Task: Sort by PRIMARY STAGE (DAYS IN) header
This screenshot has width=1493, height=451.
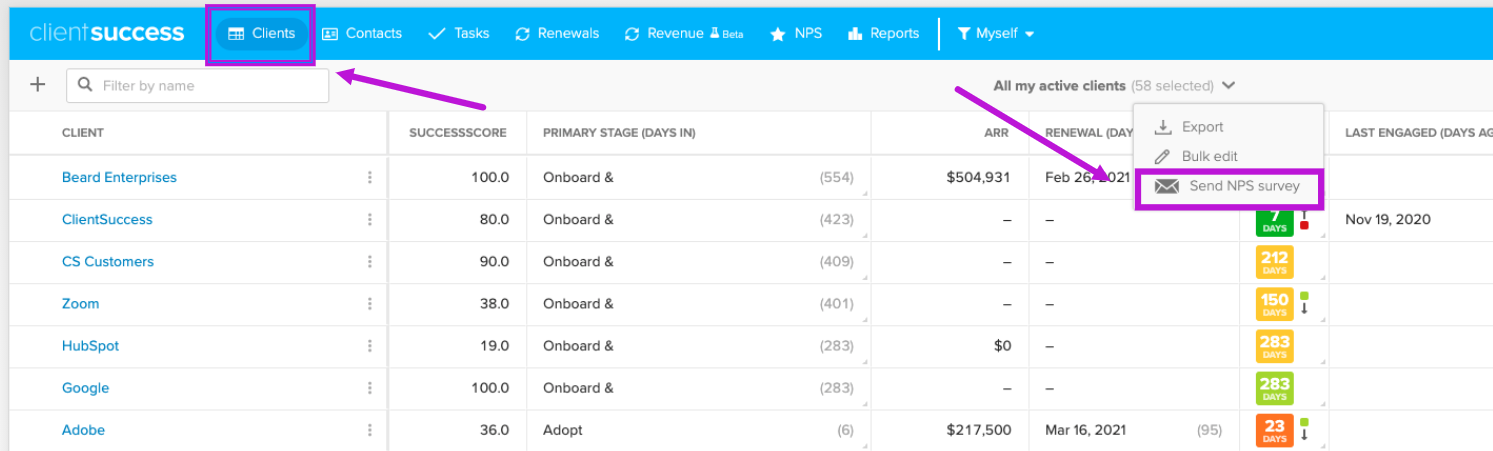Action: (619, 132)
